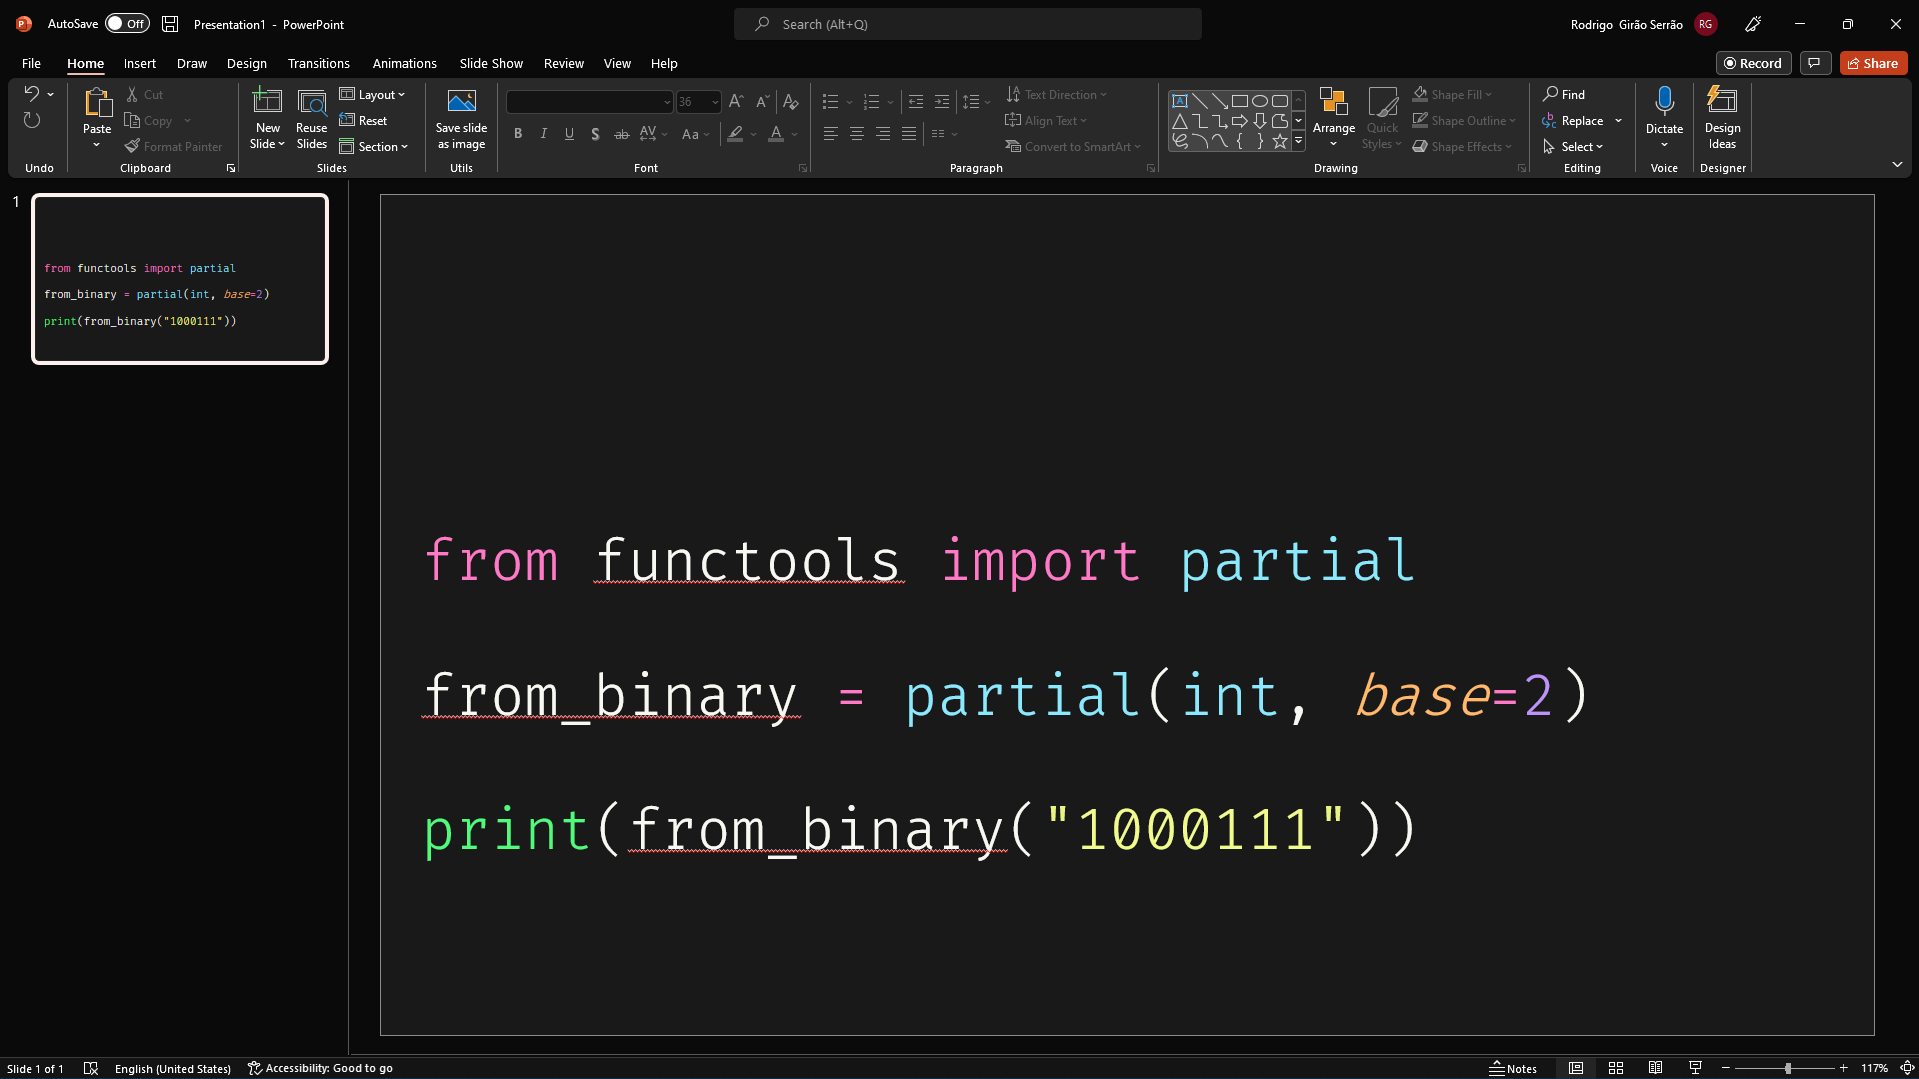Viewport: 1919px width, 1079px height.
Task: Toggle underline formatting
Action: pos(569,133)
